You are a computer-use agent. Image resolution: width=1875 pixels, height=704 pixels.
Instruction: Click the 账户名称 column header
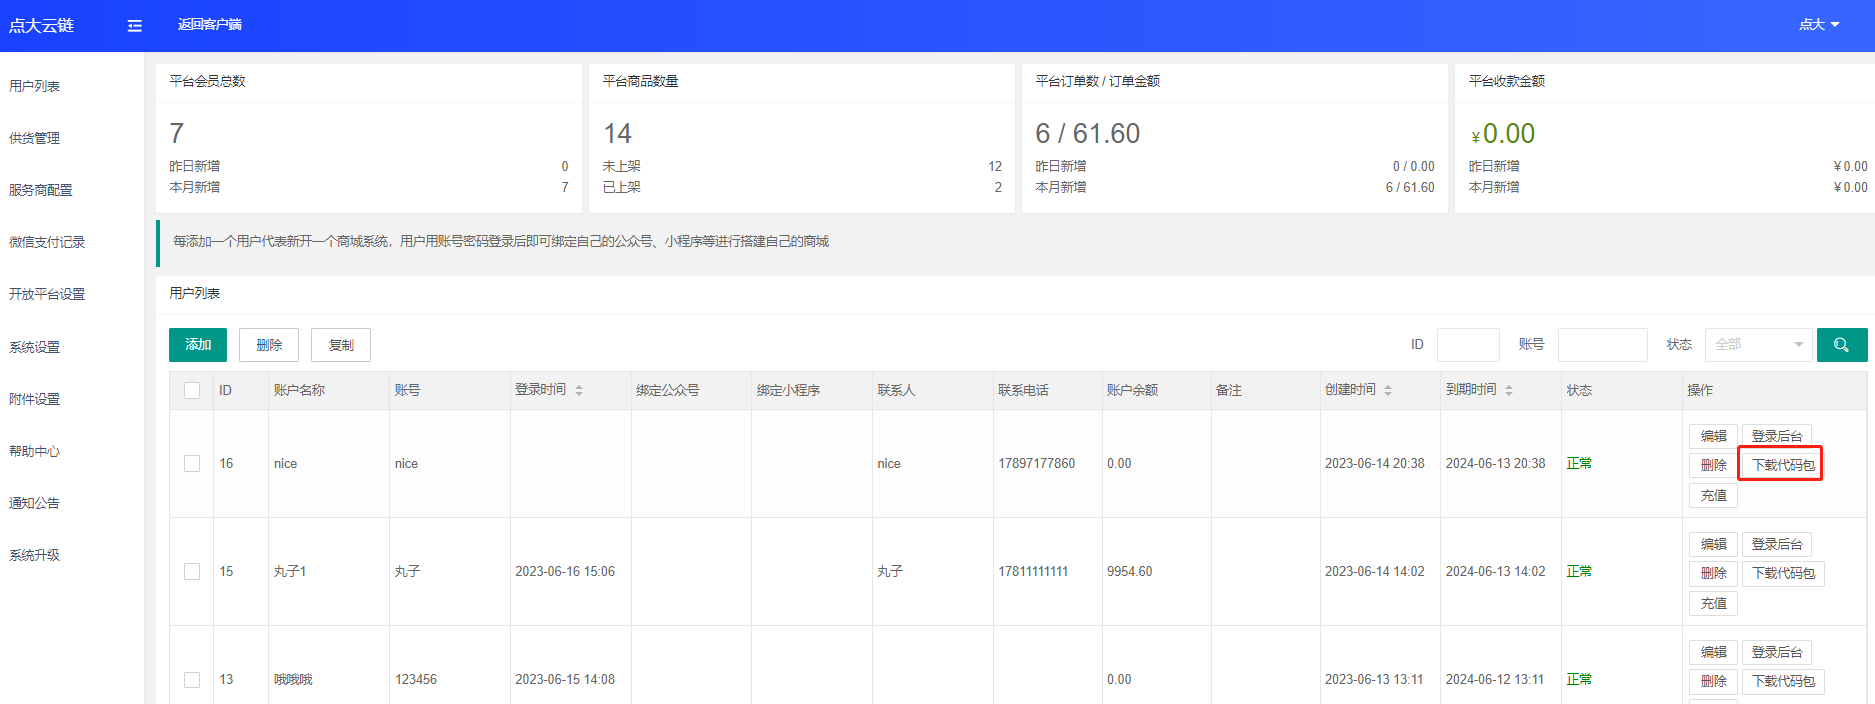point(300,390)
